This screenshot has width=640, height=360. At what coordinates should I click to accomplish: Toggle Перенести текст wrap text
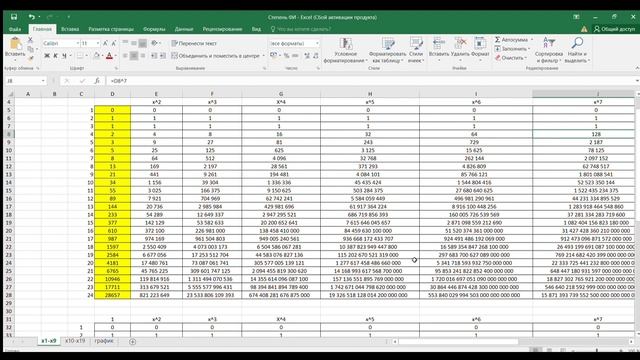click(x=194, y=43)
